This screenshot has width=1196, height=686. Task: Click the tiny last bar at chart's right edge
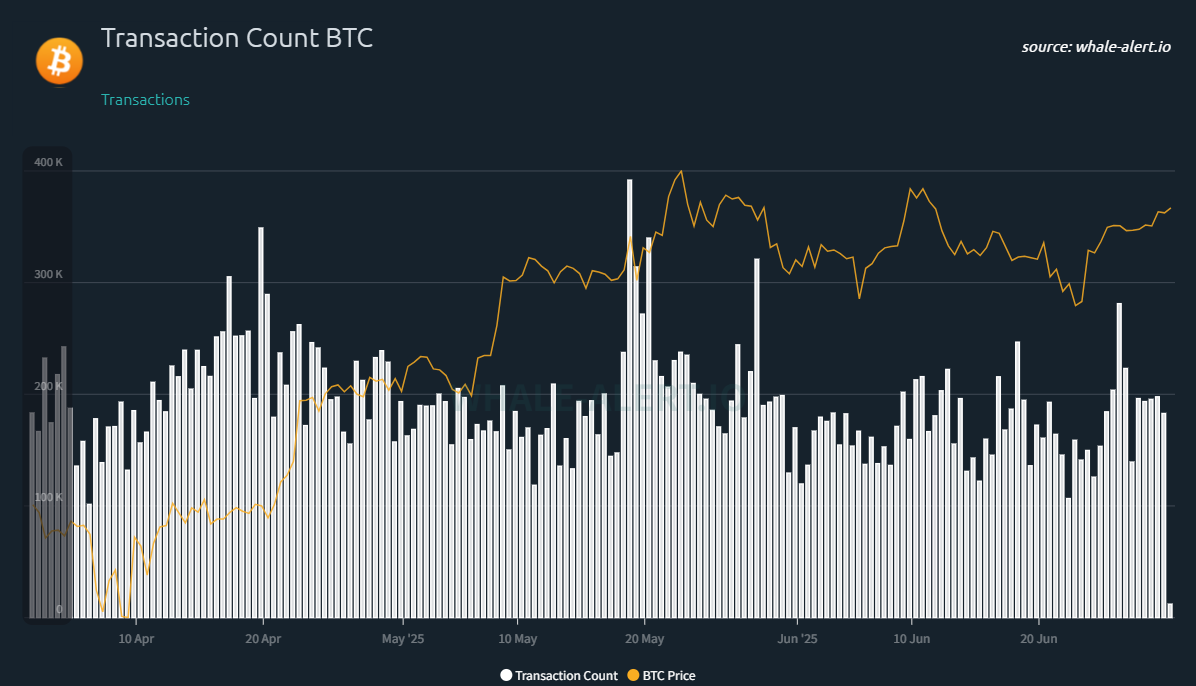click(x=1170, y=611)
